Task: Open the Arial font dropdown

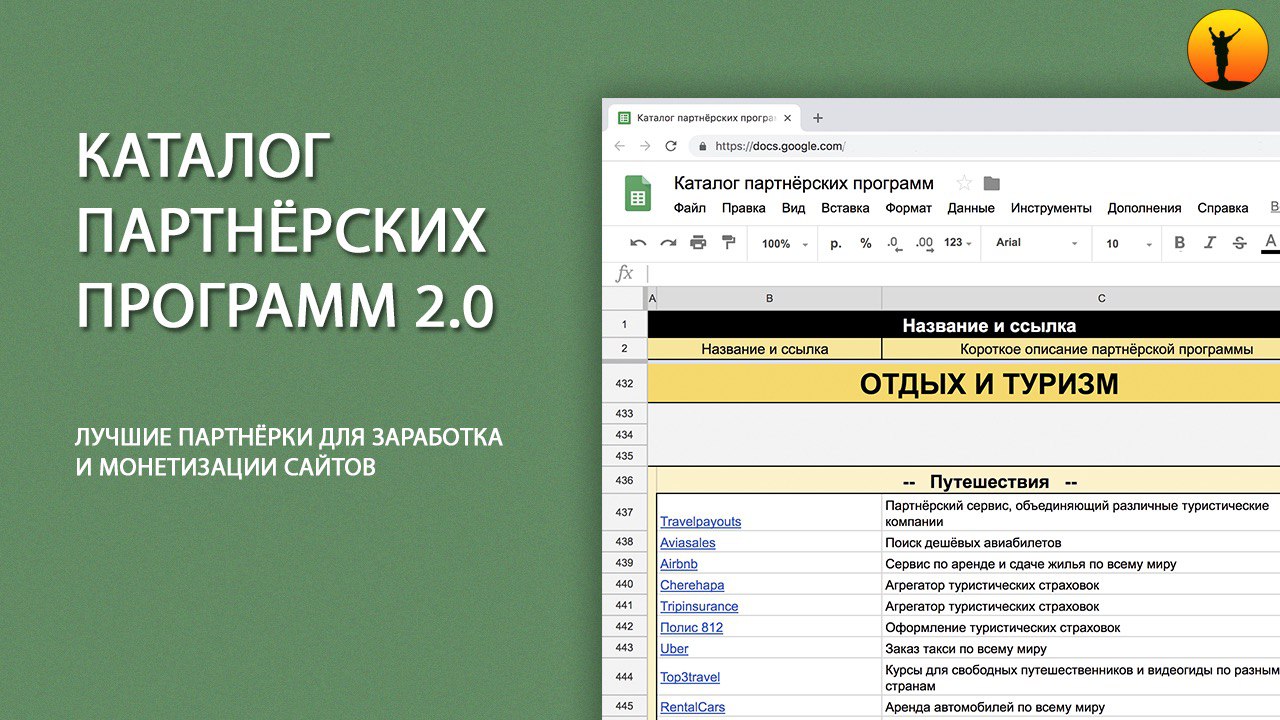Action: (x=1037, y=243)
